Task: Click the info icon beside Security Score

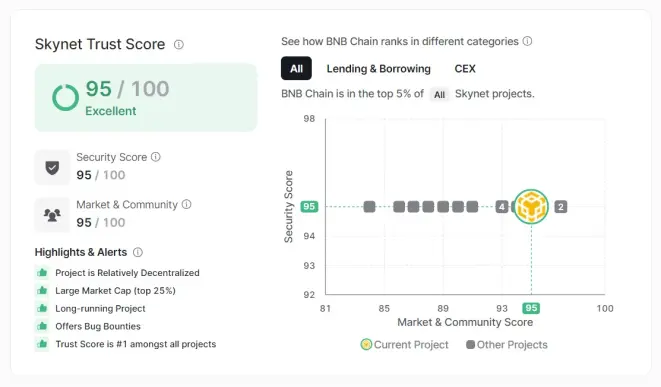Action: [156, 157]
